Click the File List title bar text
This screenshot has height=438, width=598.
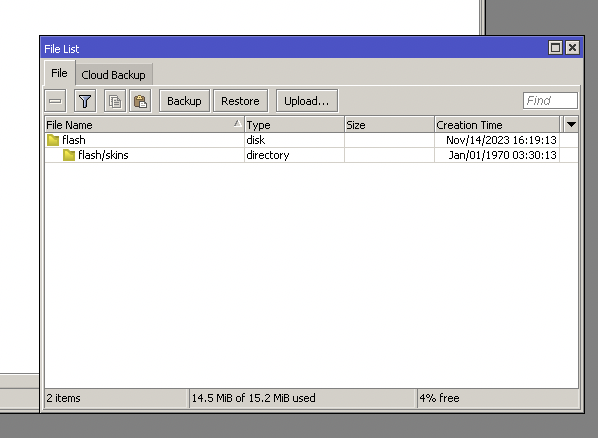click(x=61, y=49)
